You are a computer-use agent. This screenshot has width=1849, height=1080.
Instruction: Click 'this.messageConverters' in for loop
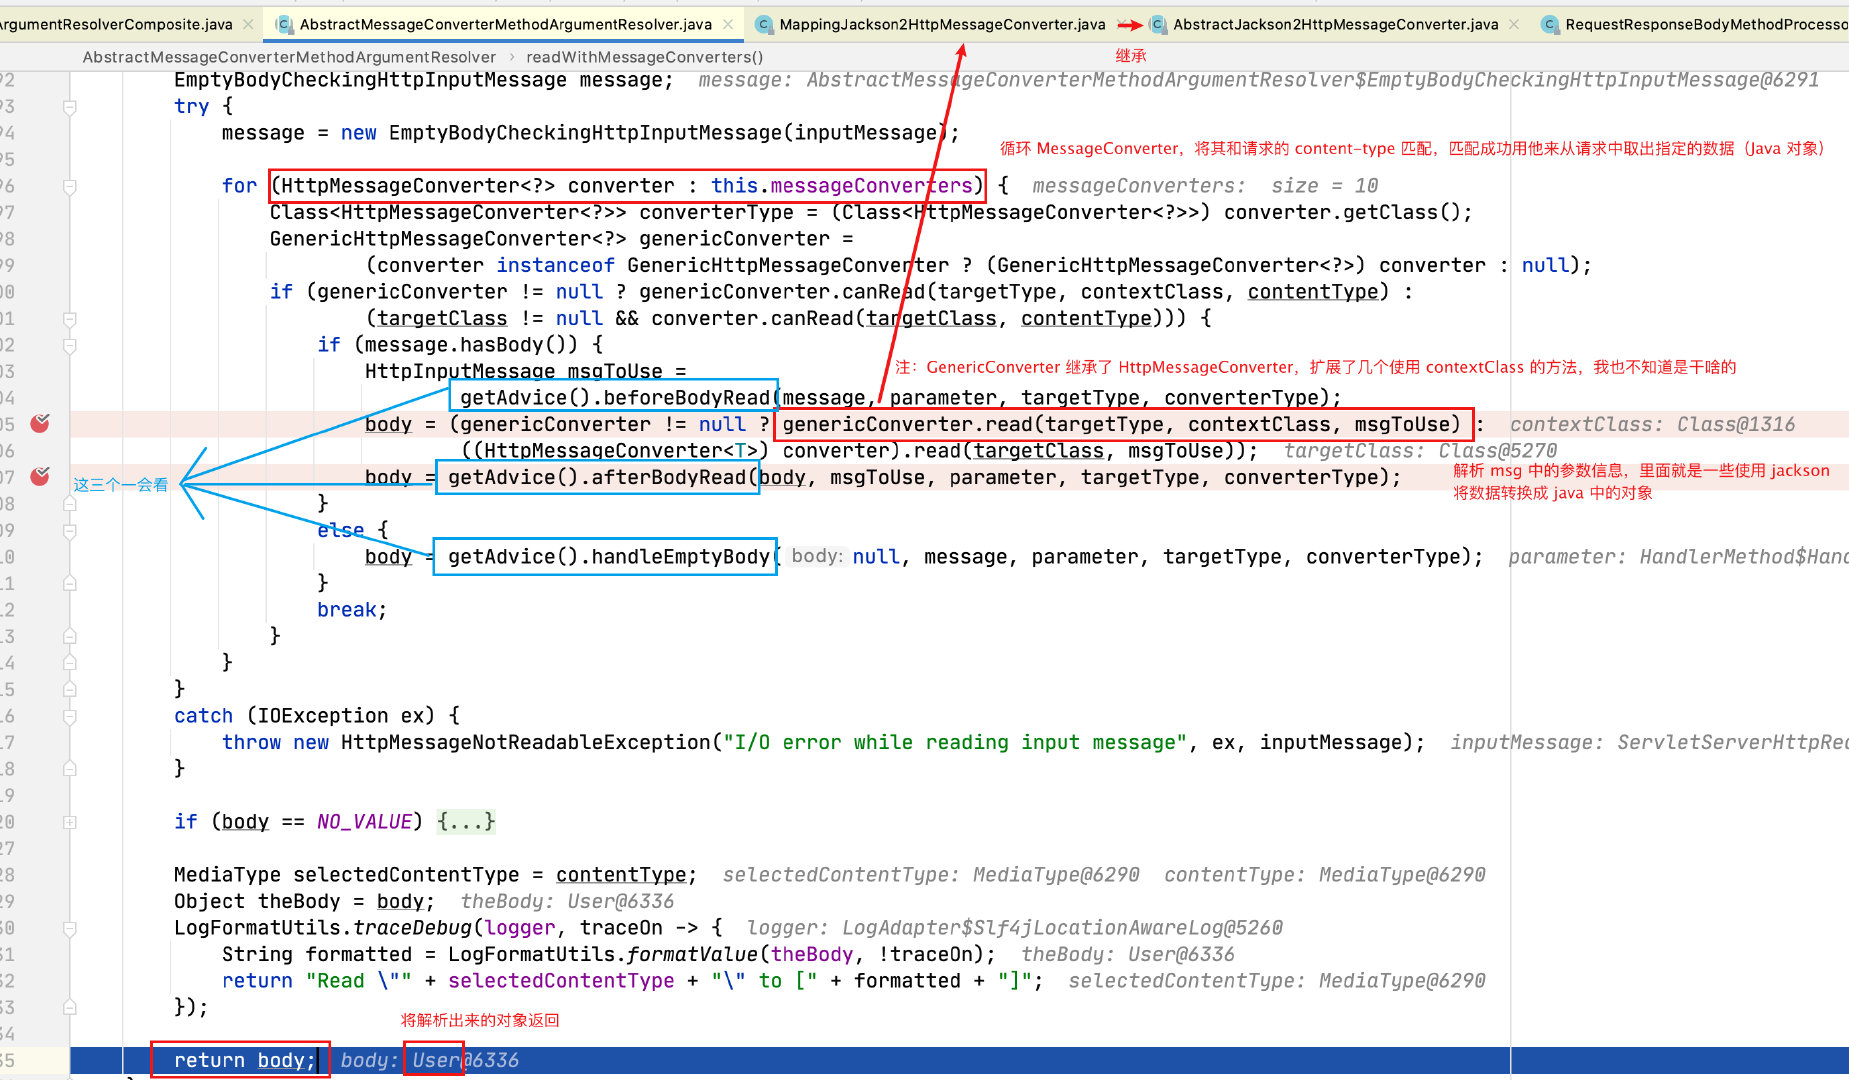coord(842,186)
